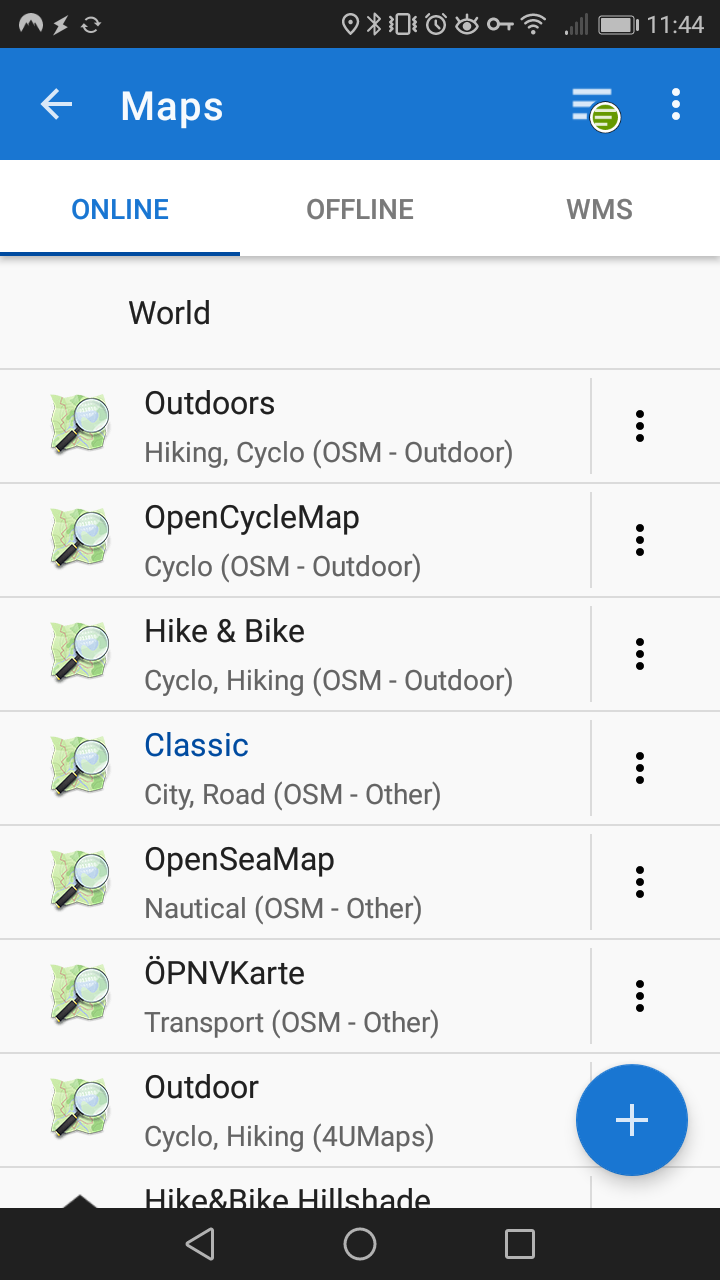Viewport: 720px width, 1280px height.
Task: Show more options for OpenSeaMap
Action: [x=640, y=882]
